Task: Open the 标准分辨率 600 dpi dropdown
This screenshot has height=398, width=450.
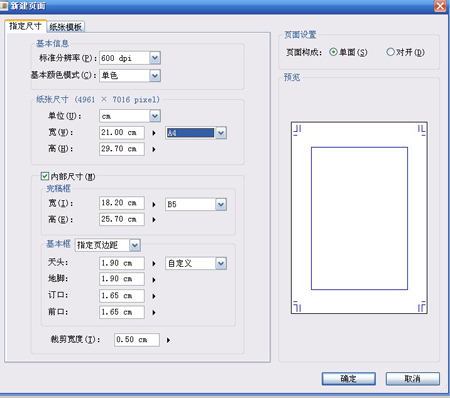Action: [155, 58]
